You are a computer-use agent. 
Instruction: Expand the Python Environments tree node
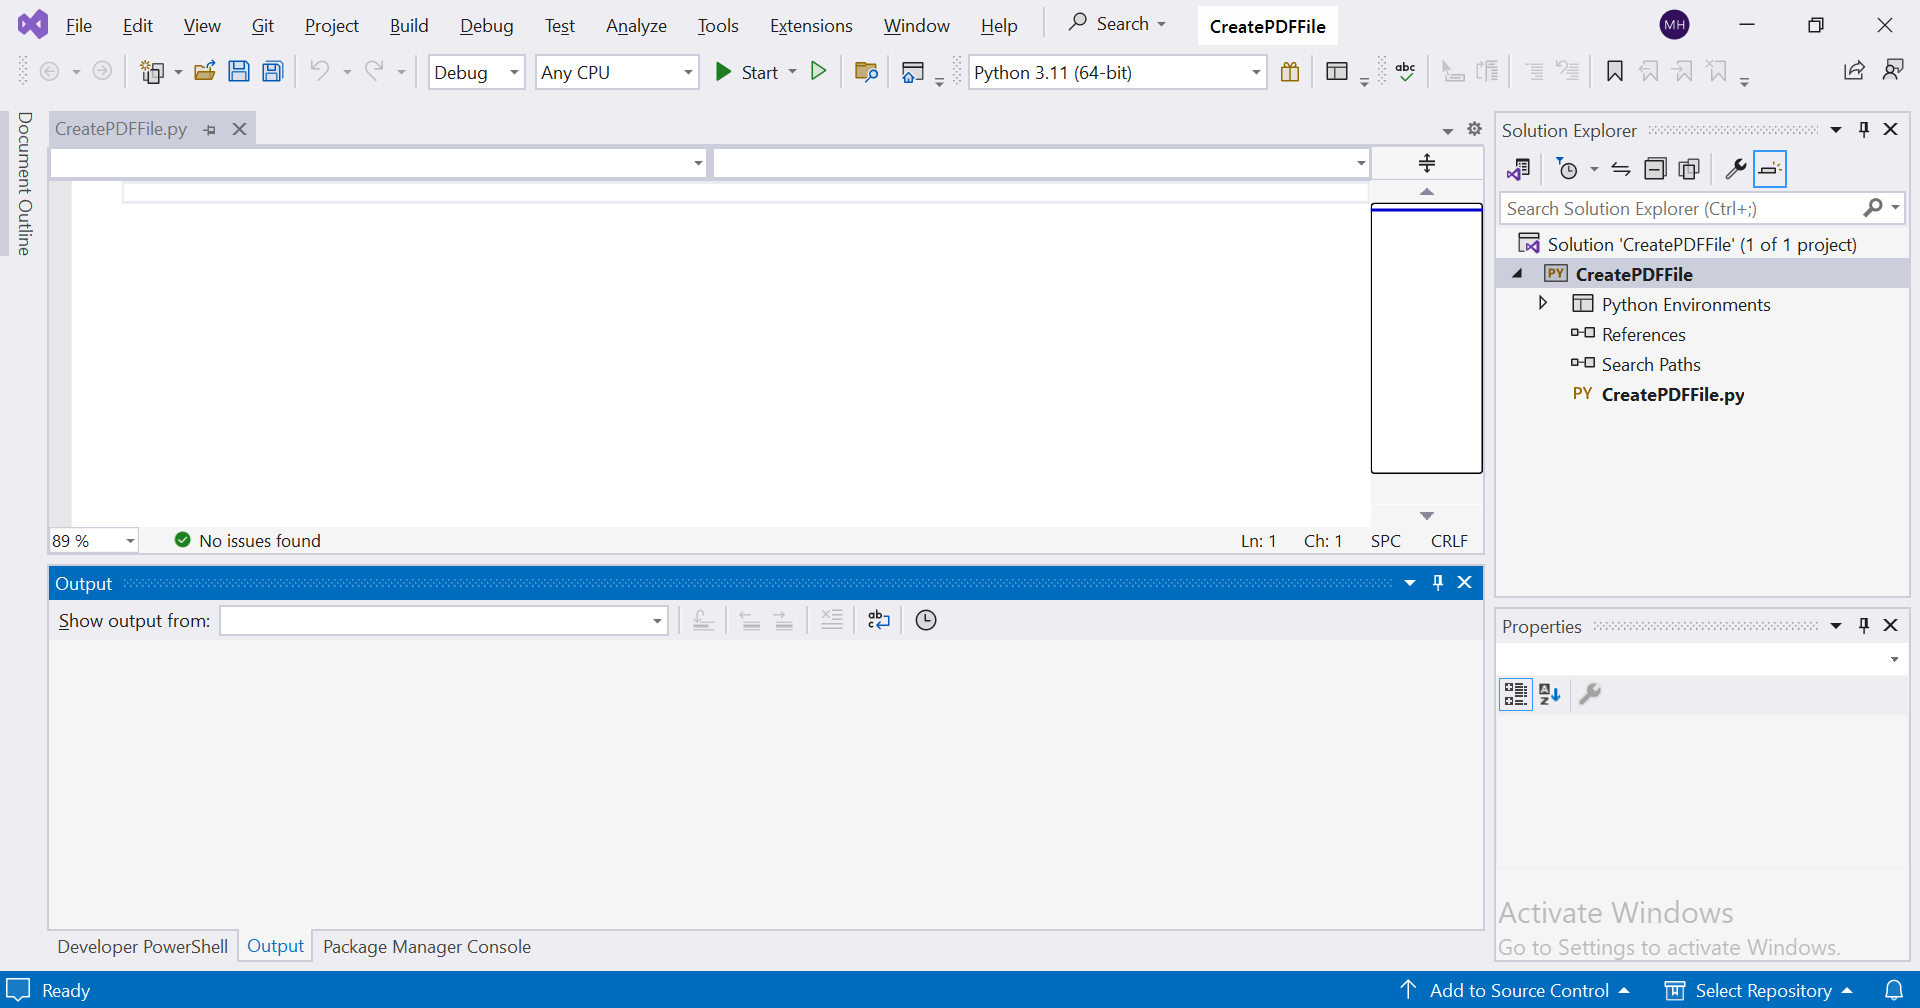coord(1543,304)
